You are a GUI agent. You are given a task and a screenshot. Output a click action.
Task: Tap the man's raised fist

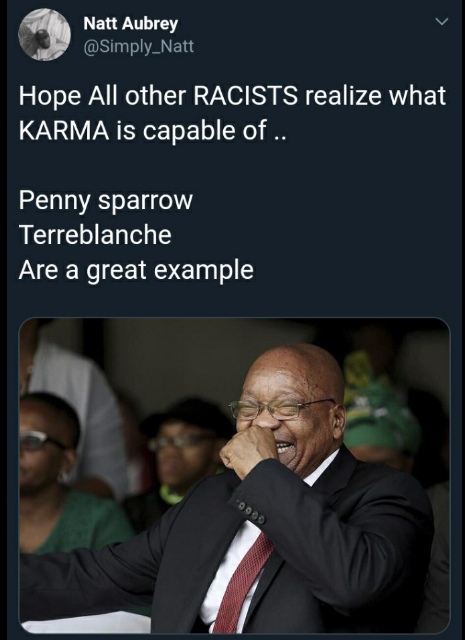pyautogui.click(x=248, y=451)
